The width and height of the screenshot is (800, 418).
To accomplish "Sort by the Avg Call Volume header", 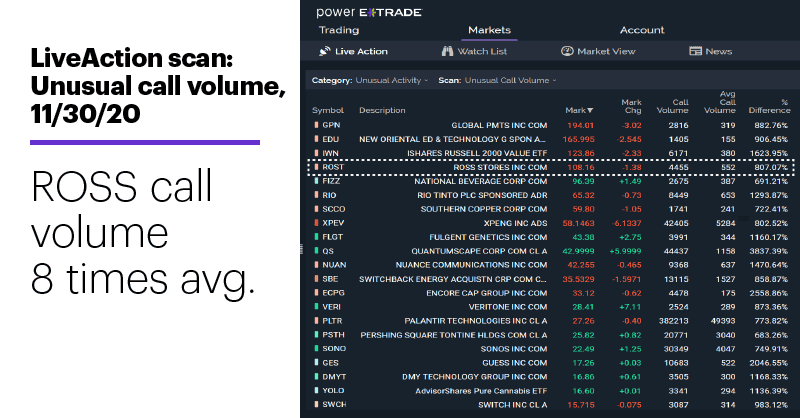I will click(x=720, y=102).
